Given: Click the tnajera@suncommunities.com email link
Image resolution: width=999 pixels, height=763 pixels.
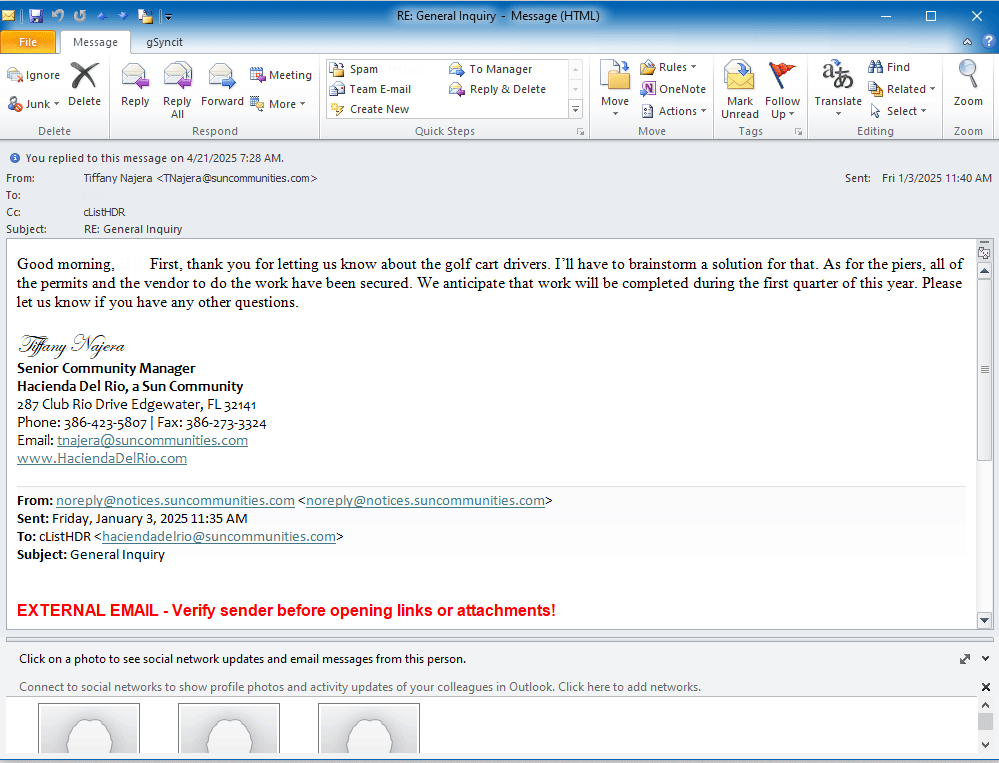Looking at the screenshot, I should coord(152,440).
